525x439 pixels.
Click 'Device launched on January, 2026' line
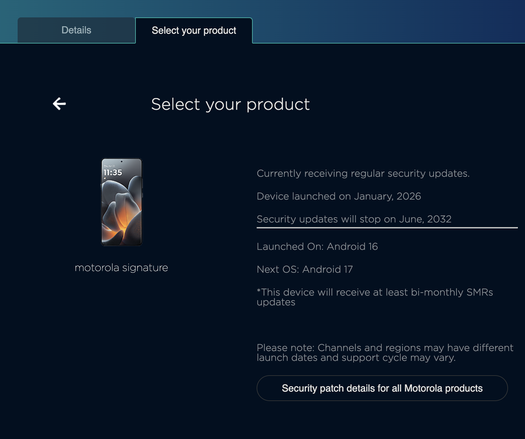tap(339, 196)
